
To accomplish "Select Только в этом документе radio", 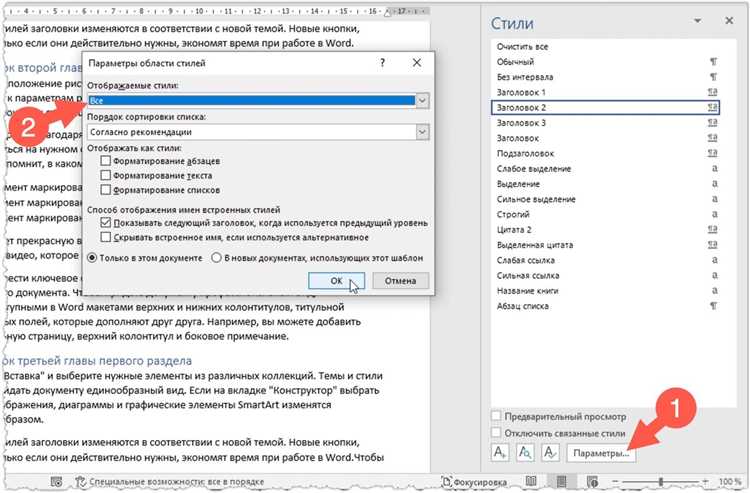I will (92, 258).
